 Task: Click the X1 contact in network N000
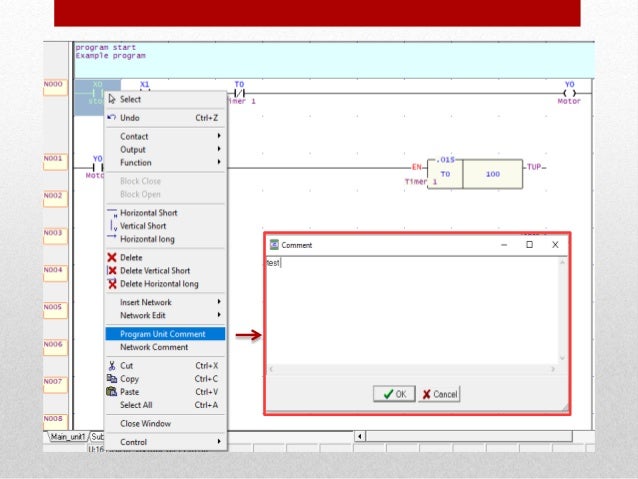click(x=144, y=87)
